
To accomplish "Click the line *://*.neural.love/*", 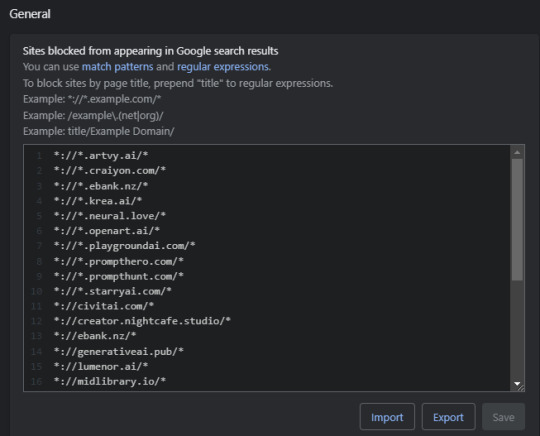I will tap(110, 216).
